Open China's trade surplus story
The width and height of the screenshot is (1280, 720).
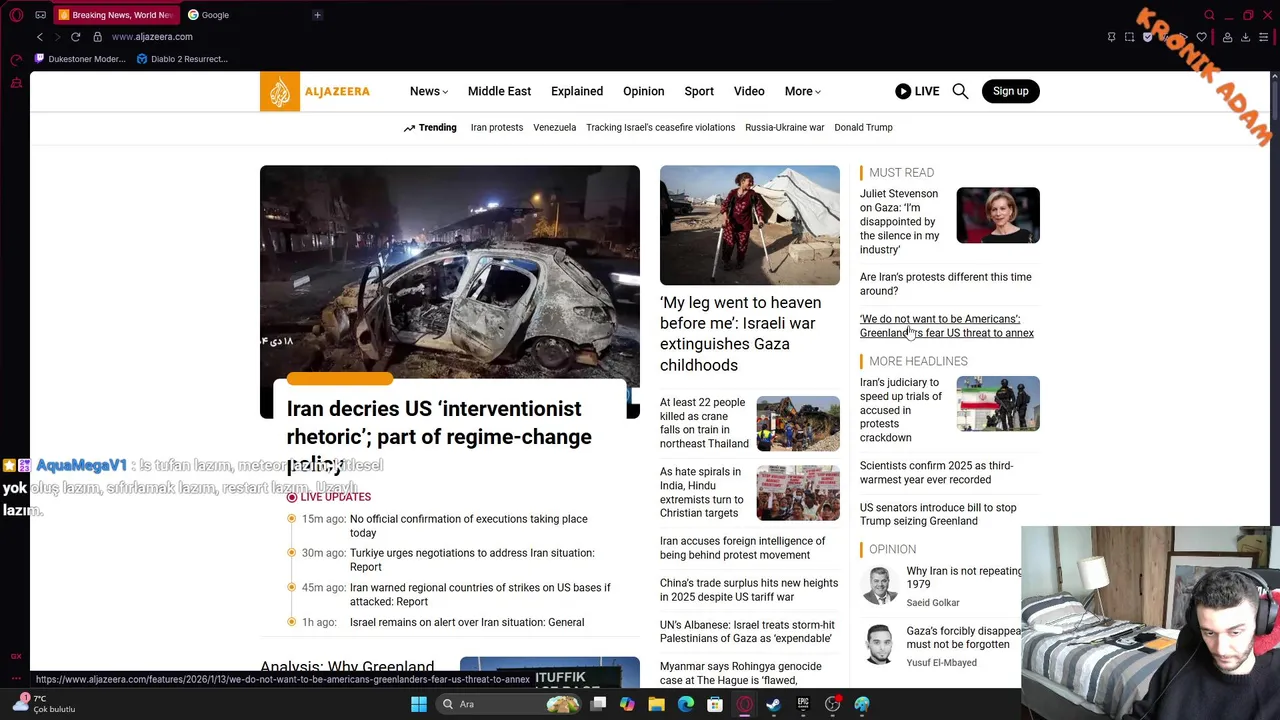pos(749,590)
